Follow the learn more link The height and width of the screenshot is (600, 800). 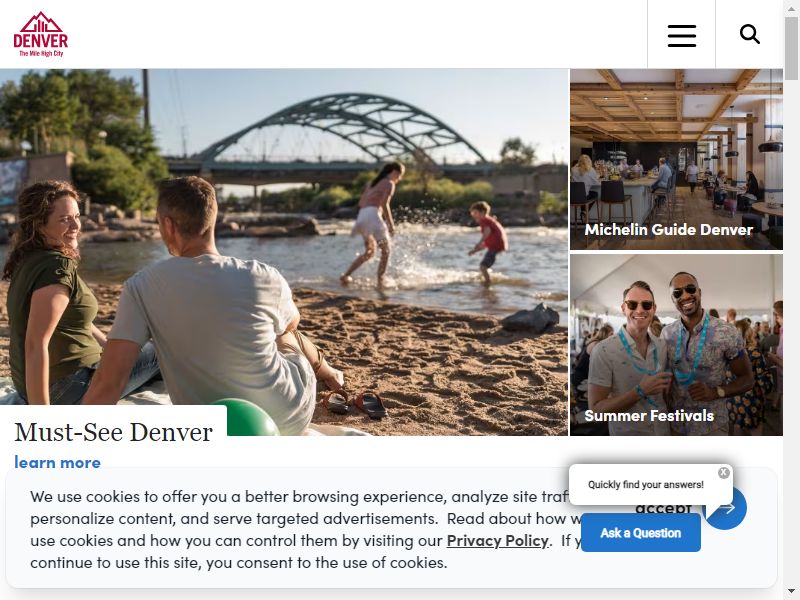pyautogui.click(x=58, y=462)
